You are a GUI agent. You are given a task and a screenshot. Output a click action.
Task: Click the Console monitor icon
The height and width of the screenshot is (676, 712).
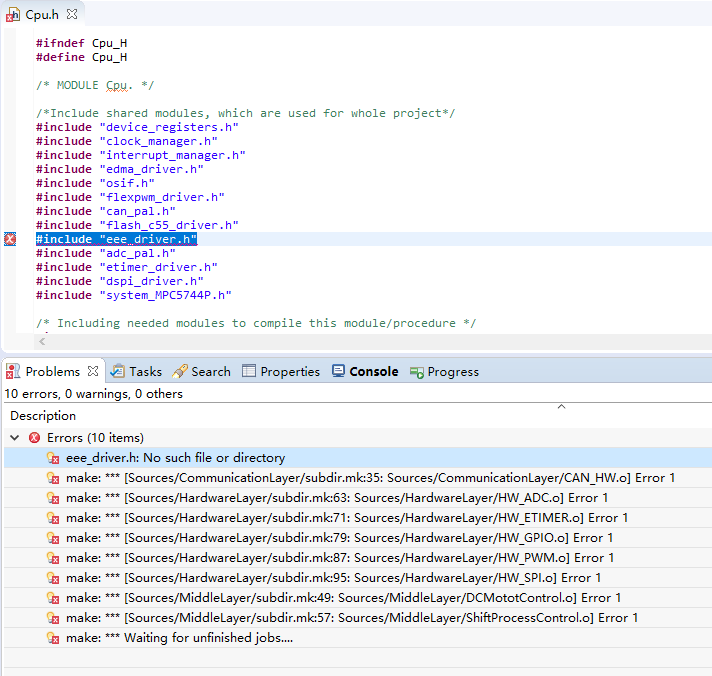pos(338,371)
